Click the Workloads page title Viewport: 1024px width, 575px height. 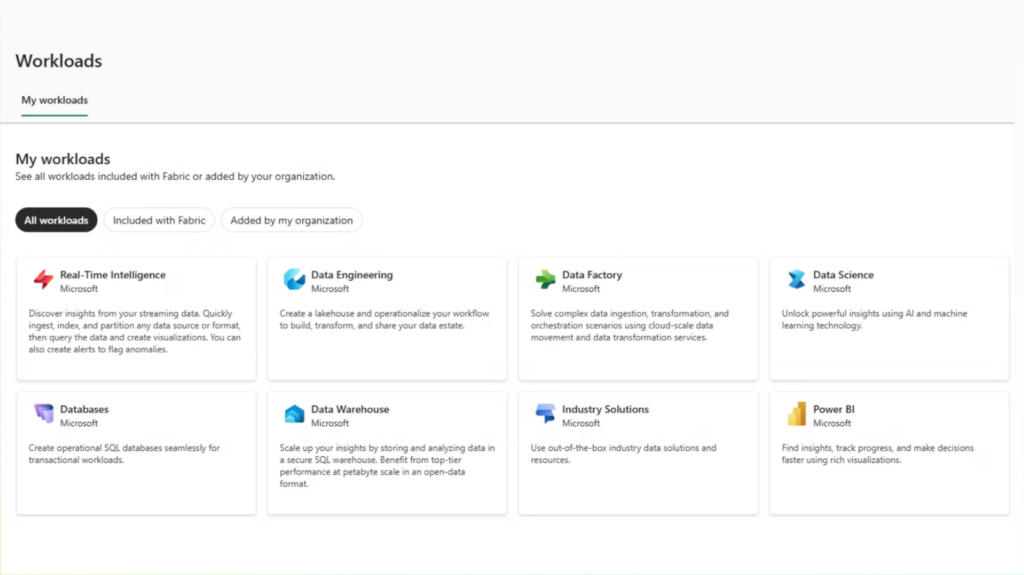pos(59,61)
